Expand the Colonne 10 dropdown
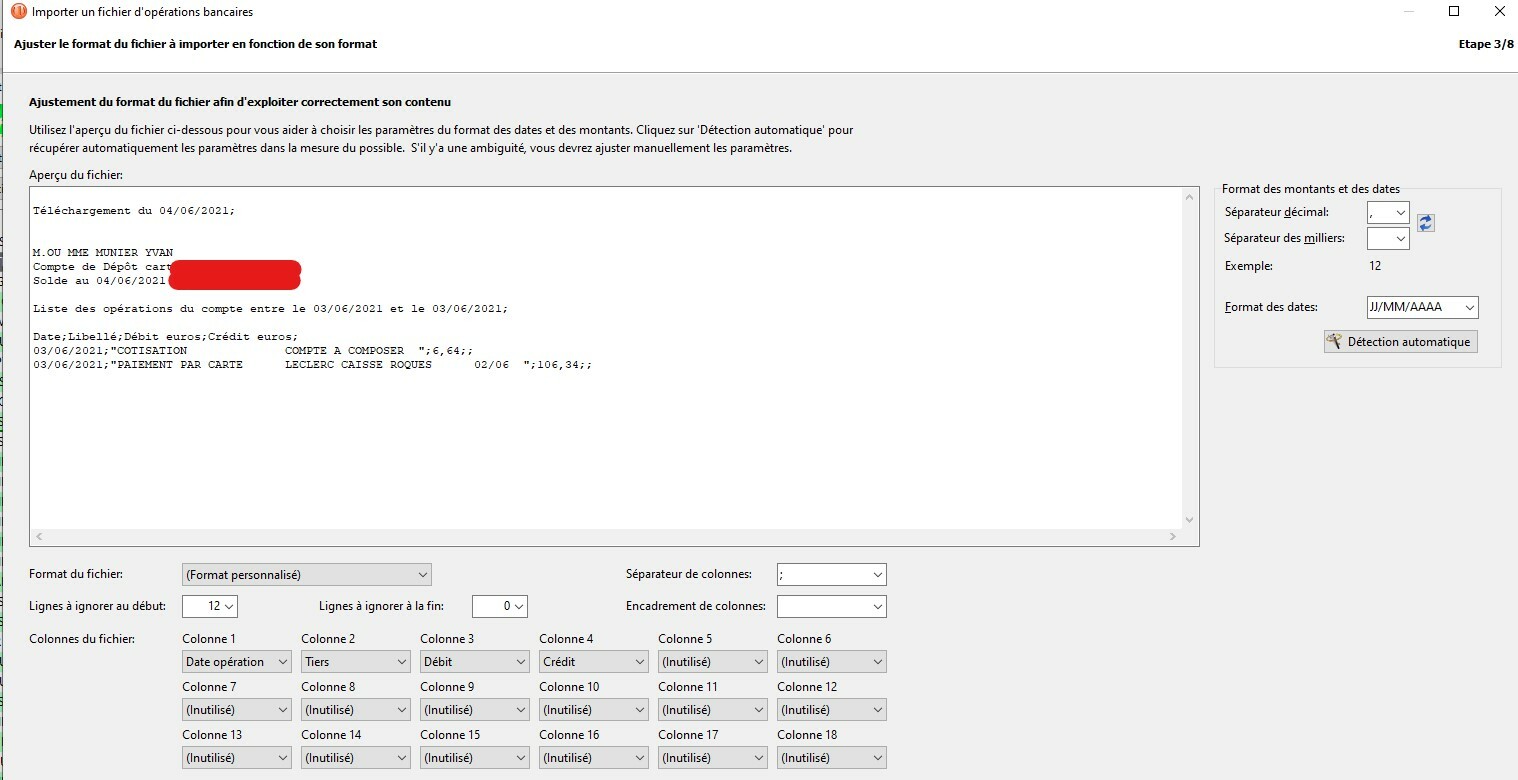The image size is (1518, 780). click(x=594, y=710)
